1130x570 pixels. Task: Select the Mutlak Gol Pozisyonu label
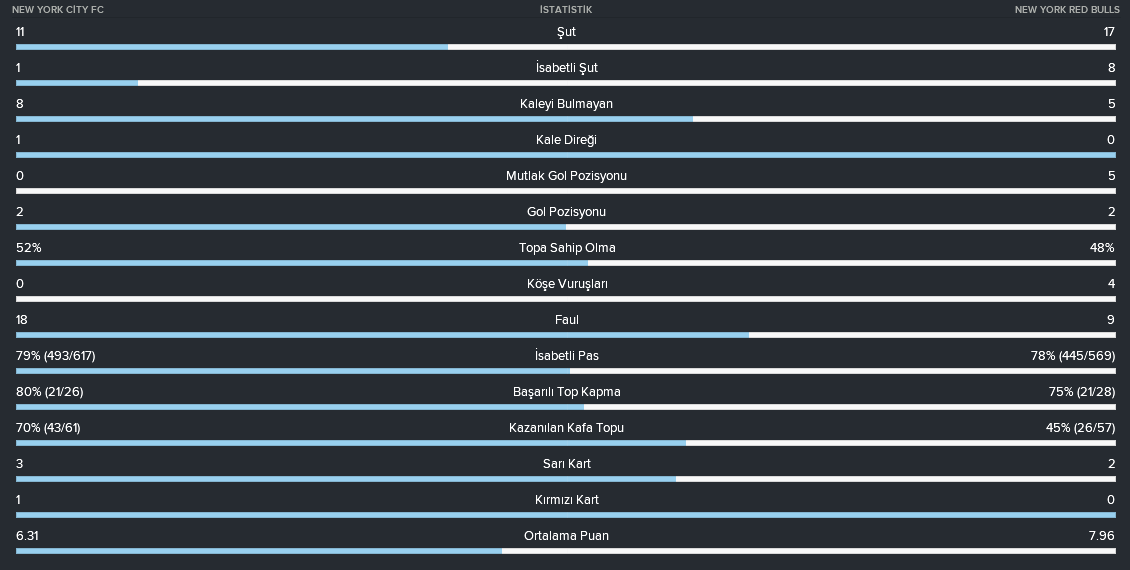(566, 176)
